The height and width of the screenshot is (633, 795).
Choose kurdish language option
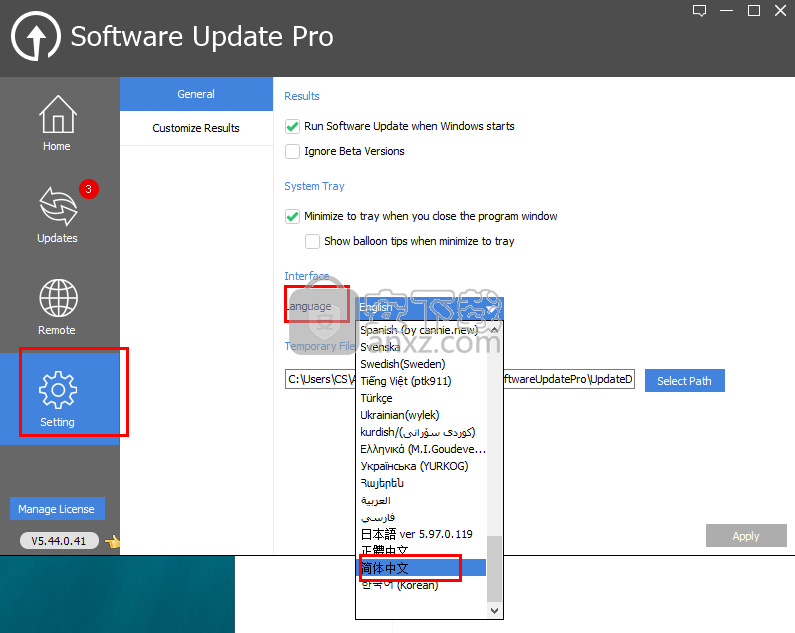pyautogui.click(x=421, y=432)
